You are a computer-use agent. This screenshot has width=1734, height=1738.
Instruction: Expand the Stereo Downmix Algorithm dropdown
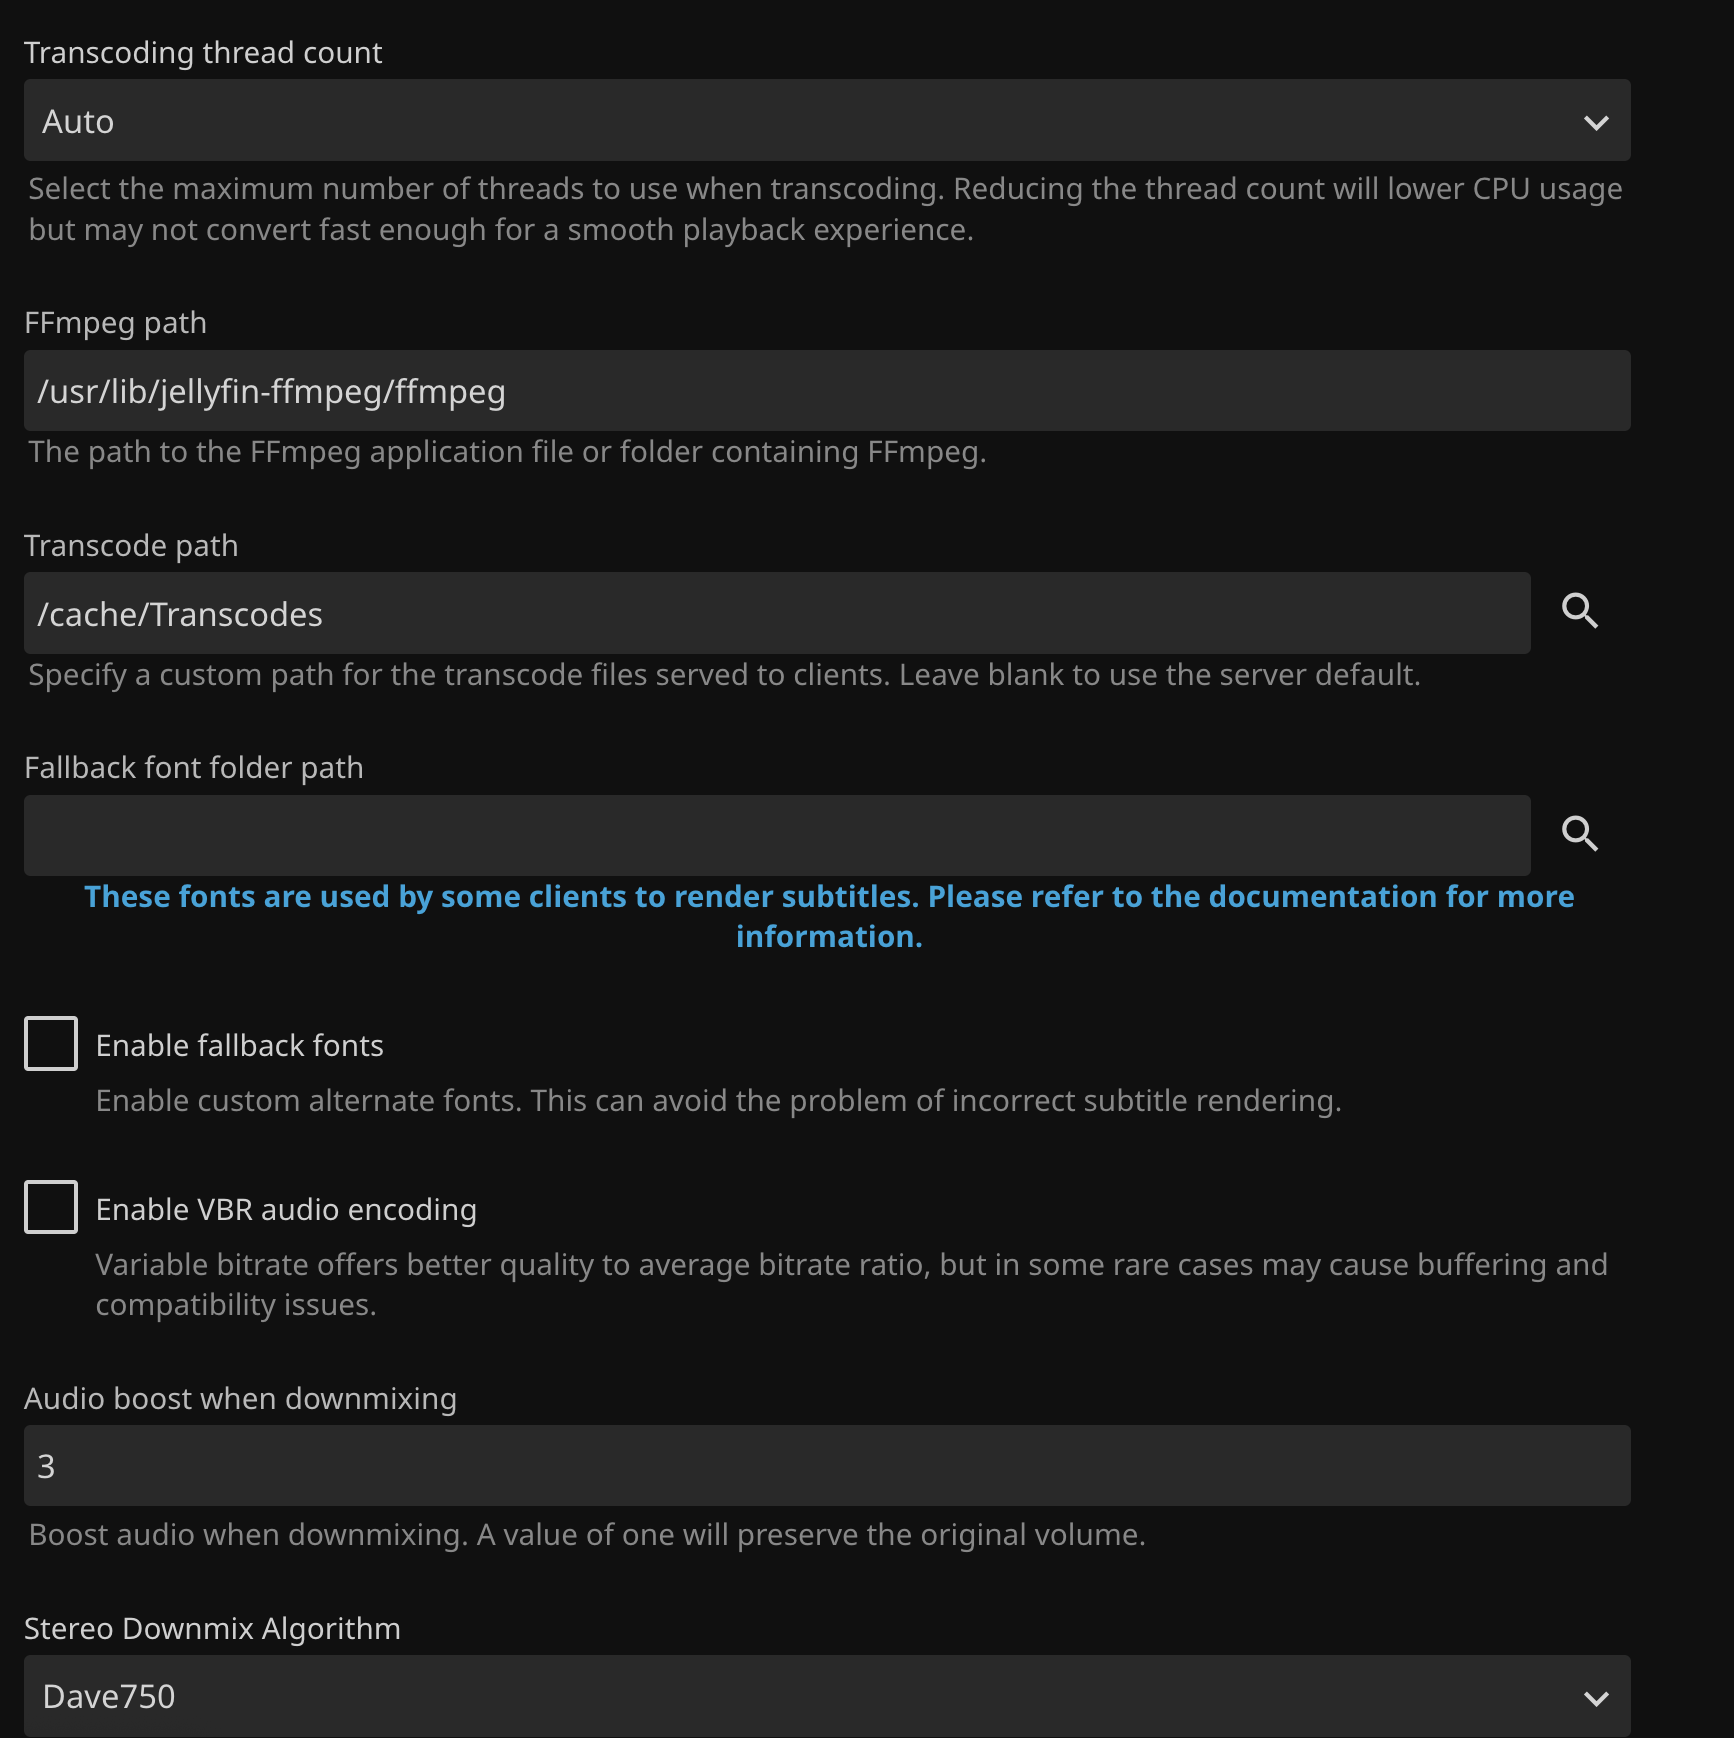800,1696
